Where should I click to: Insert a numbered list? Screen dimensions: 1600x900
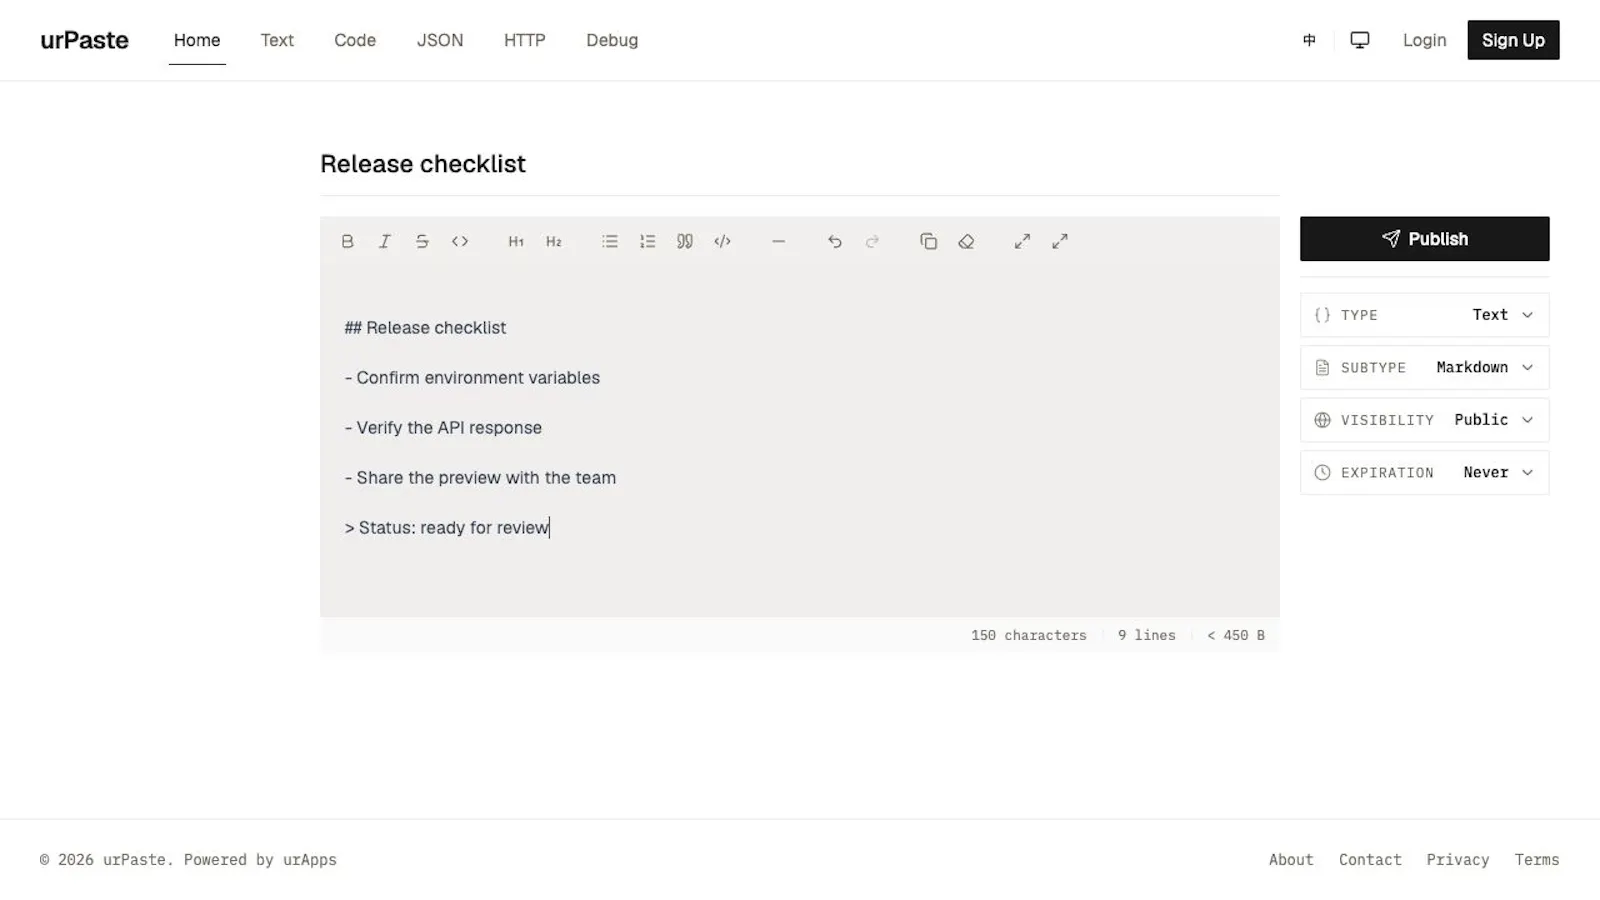pos(648,241)
